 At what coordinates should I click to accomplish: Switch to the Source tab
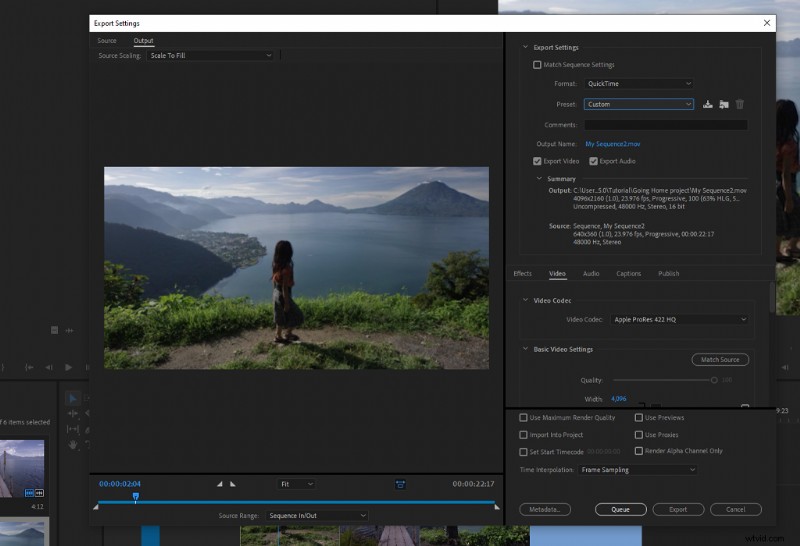pyautogui.click(x=107, y=40)
